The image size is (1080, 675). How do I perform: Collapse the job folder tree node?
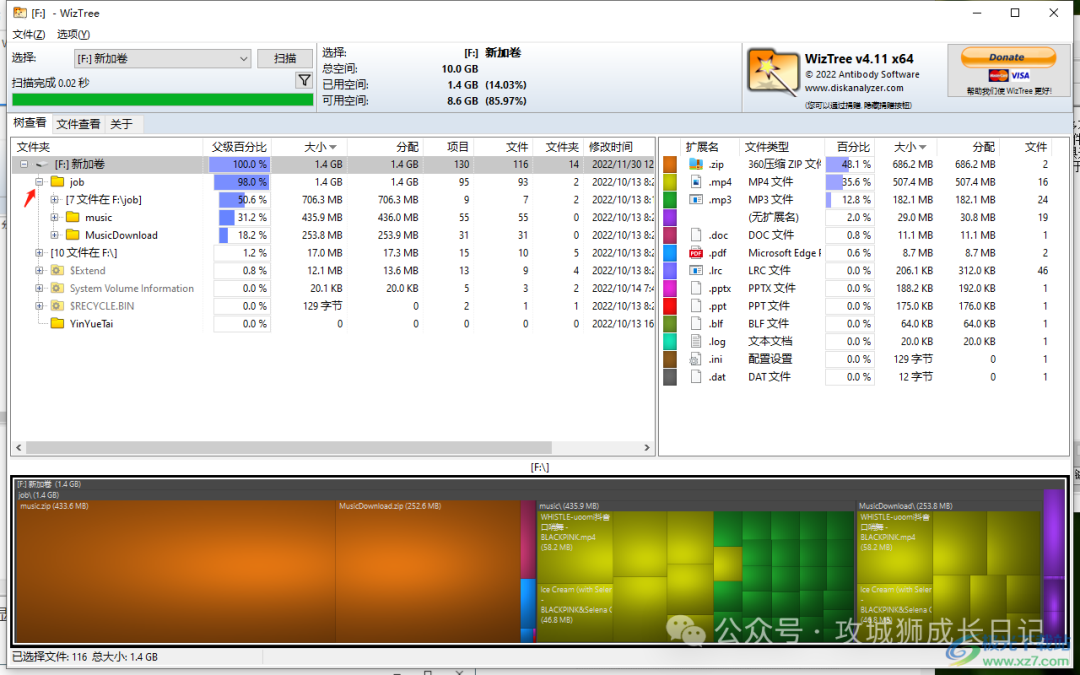39,182
